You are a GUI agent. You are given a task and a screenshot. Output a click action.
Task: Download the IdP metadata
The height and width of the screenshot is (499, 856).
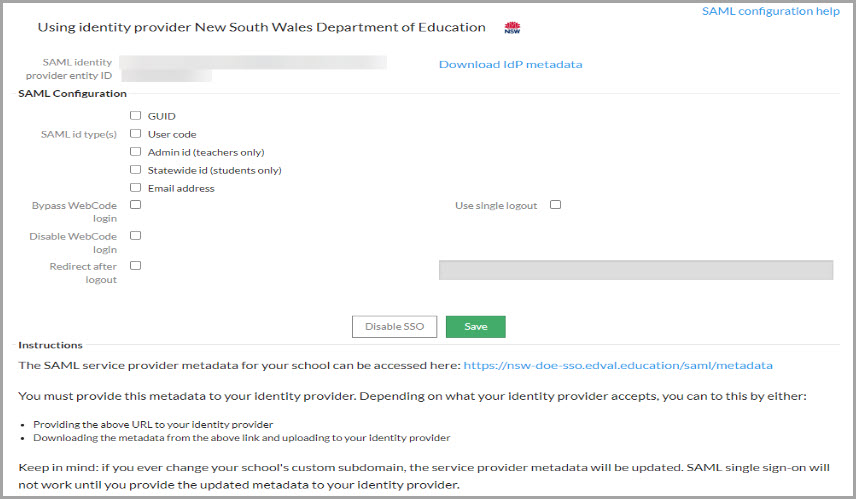510,65
